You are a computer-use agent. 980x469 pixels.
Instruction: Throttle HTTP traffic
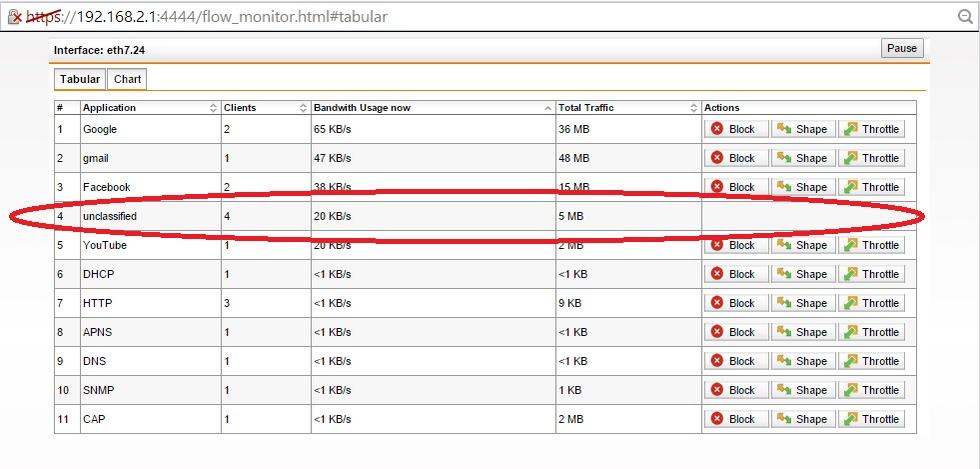pos(871,303)
